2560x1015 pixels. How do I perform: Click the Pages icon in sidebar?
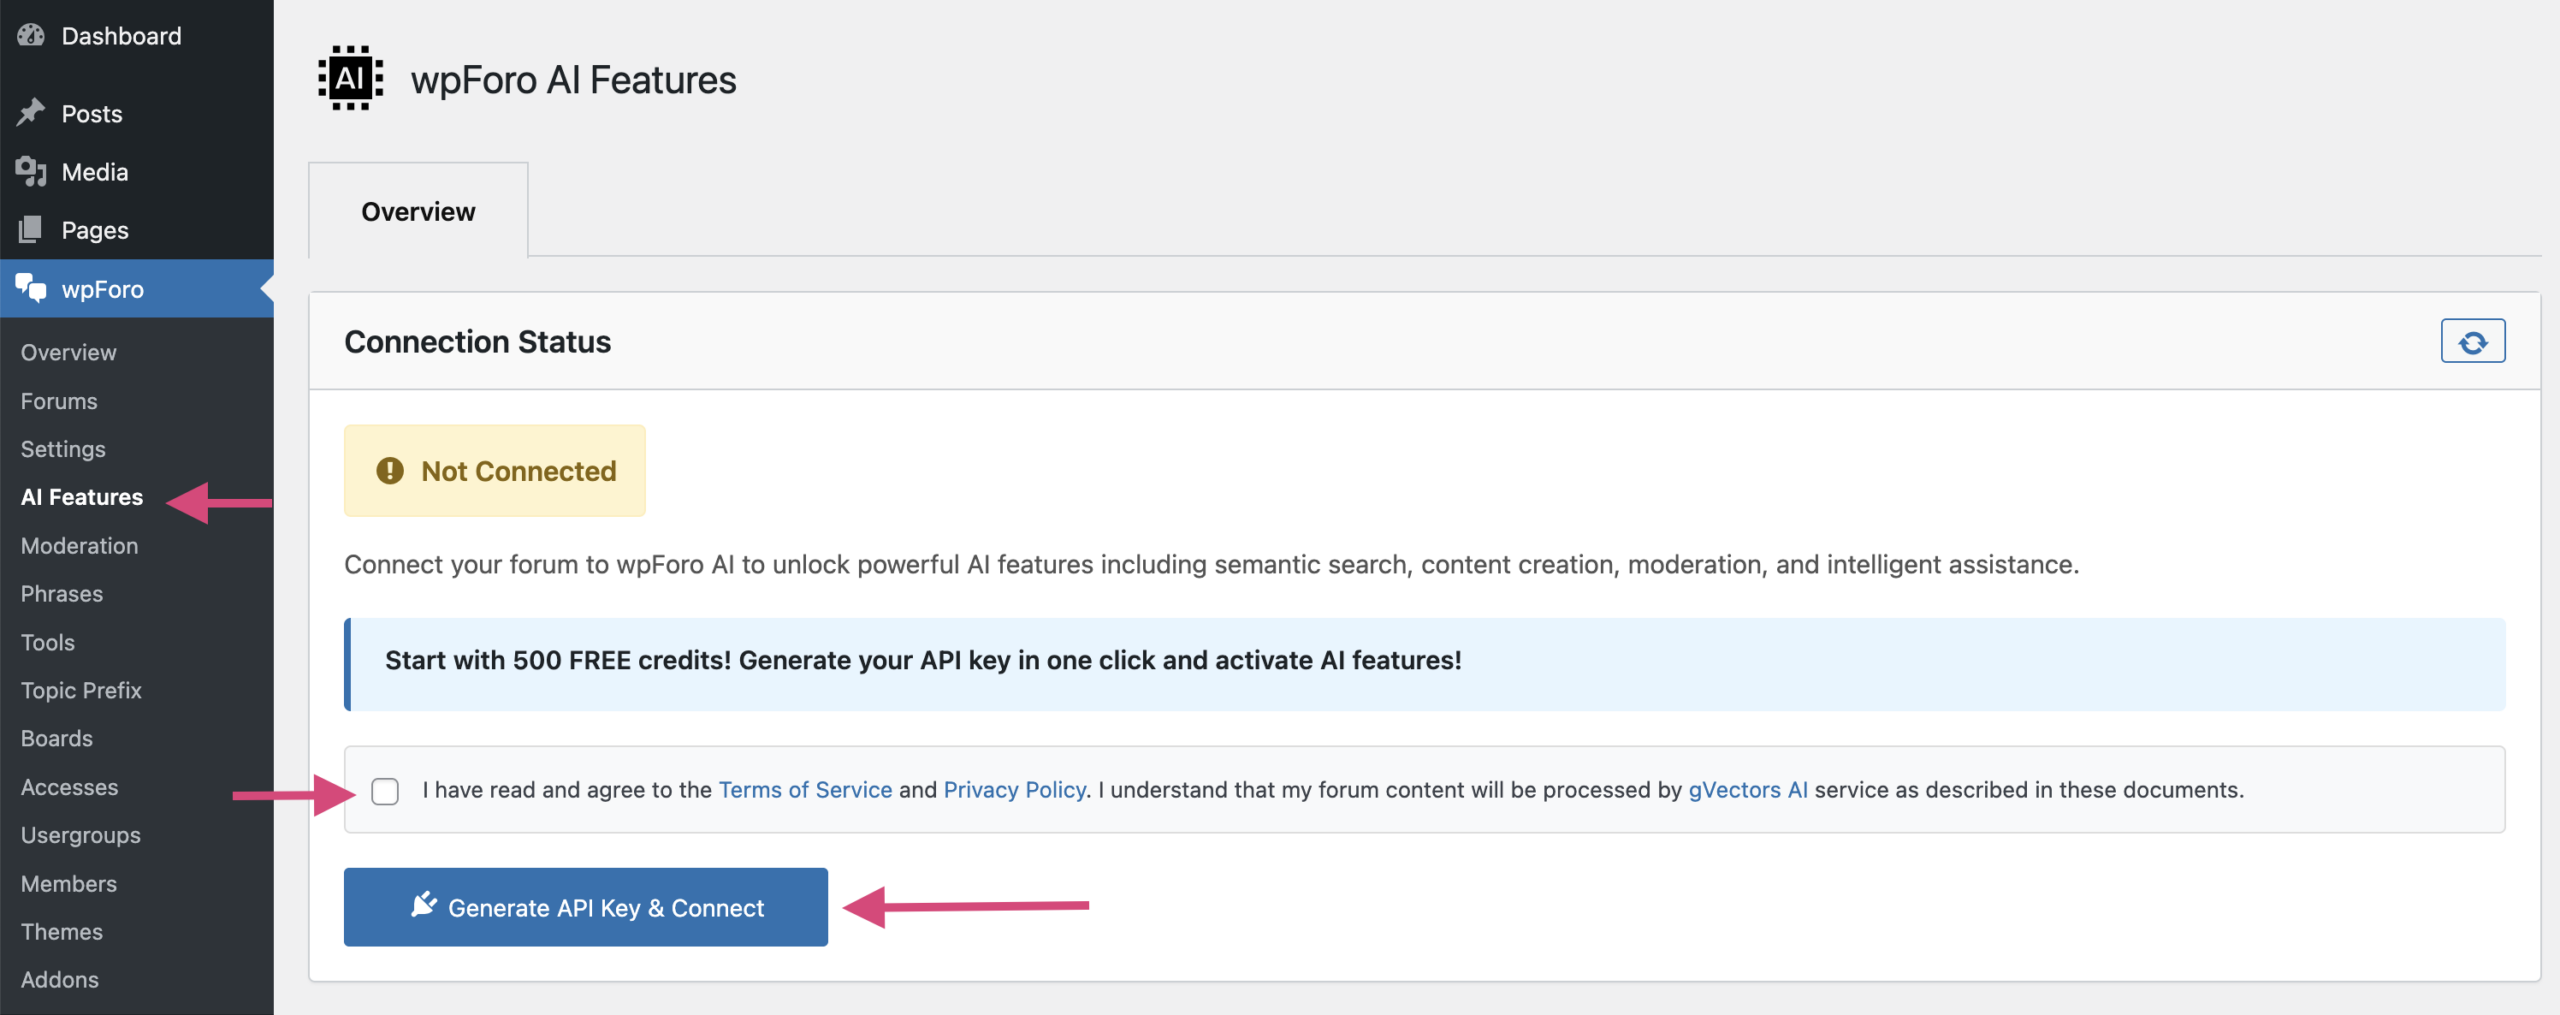coord(31,230)
